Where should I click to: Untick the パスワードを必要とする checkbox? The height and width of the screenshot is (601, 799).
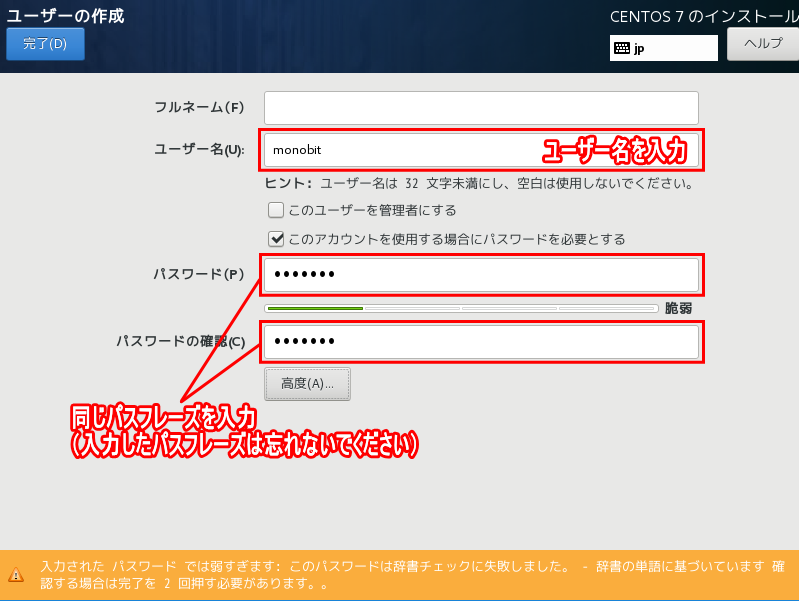276,239
